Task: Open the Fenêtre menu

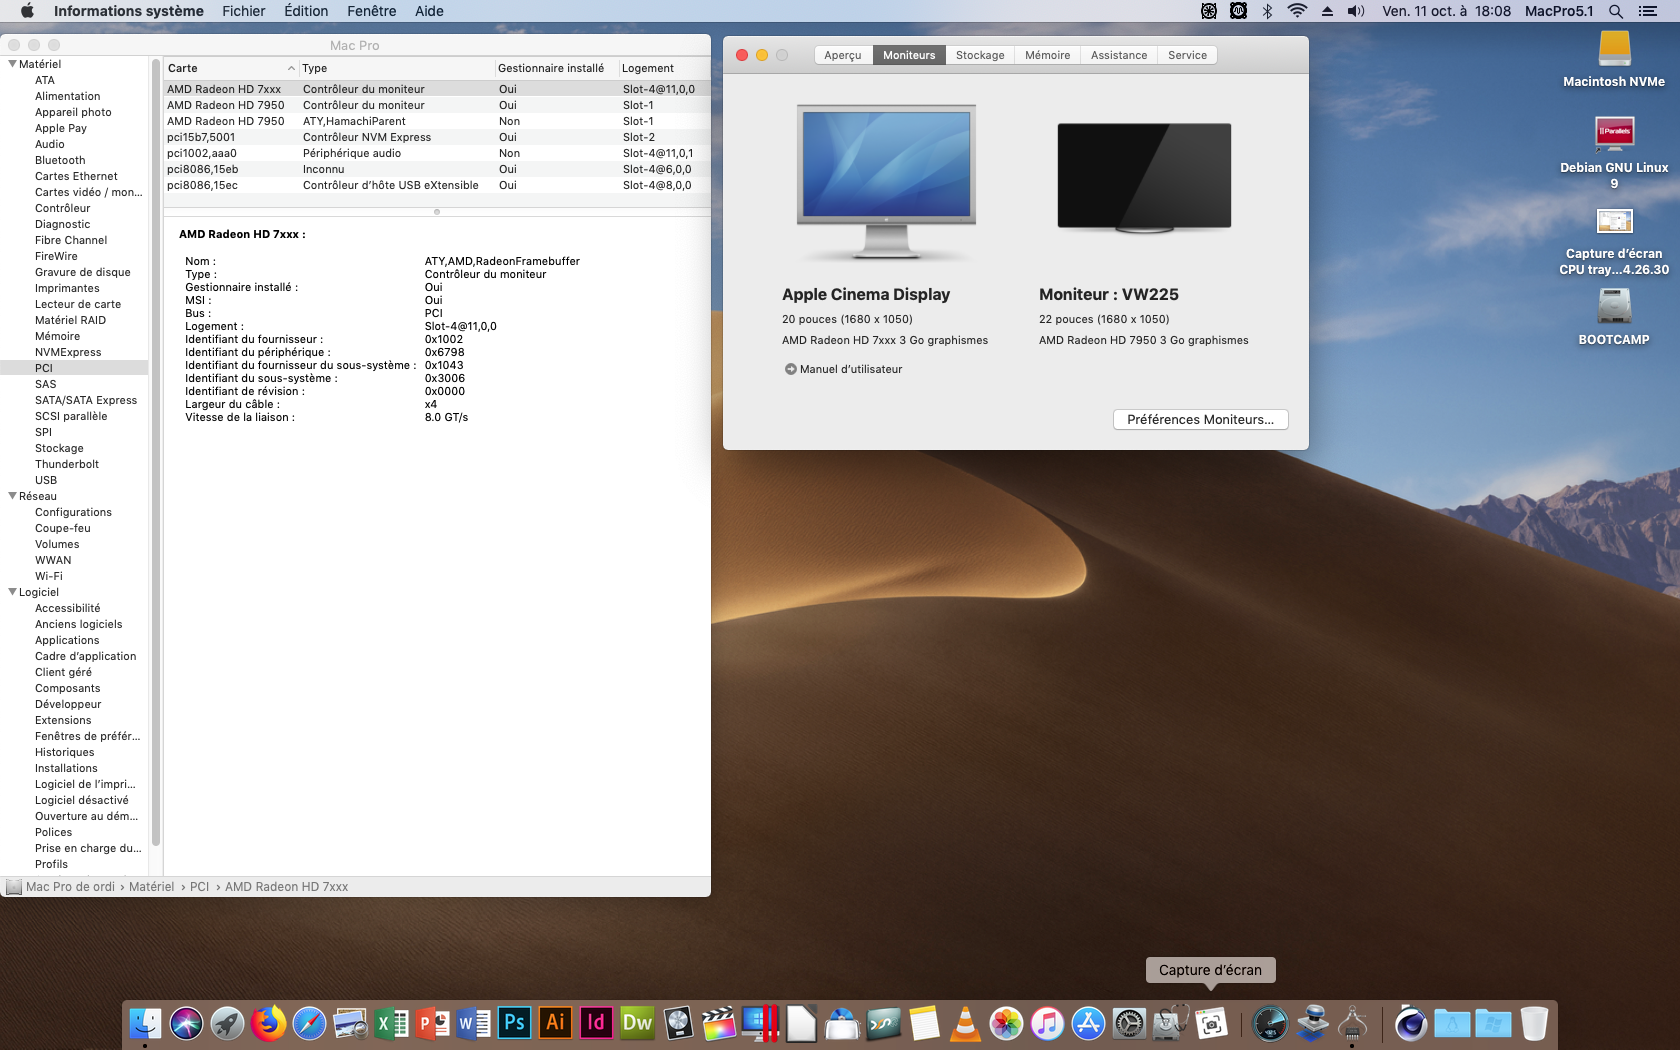Action: point(371,11)
